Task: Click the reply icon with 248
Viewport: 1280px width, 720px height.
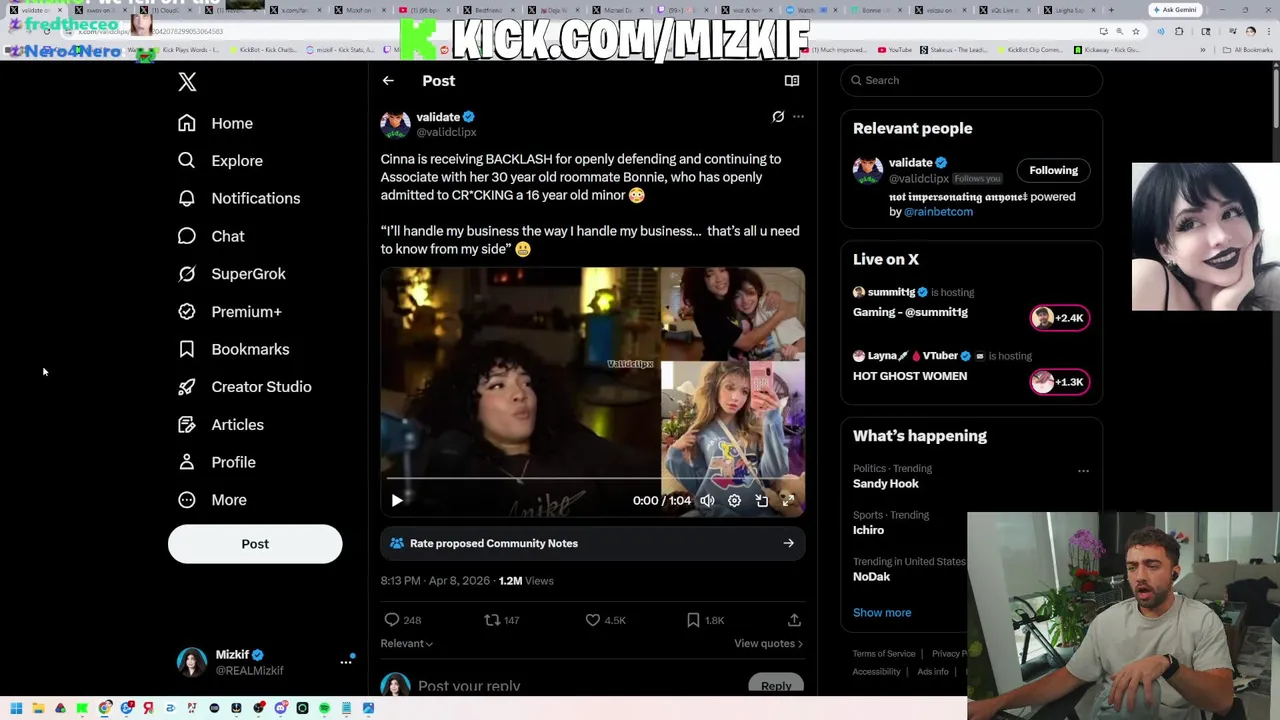Action: [x=392, y=620]
